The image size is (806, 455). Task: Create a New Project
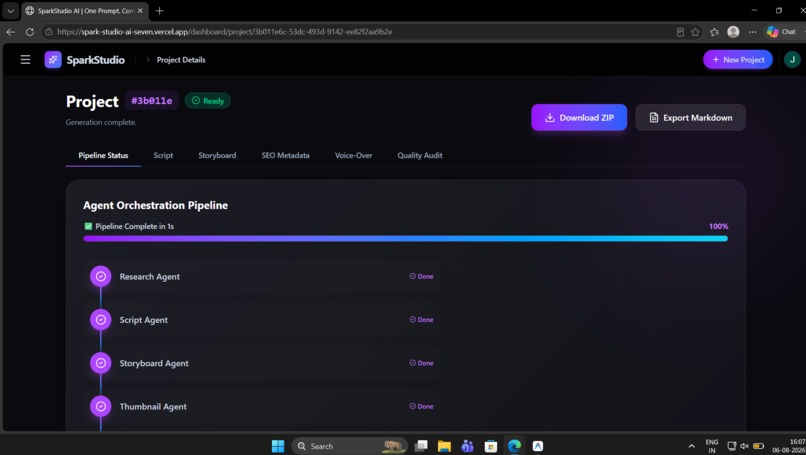pyautogui.click(x=738, y=60)
